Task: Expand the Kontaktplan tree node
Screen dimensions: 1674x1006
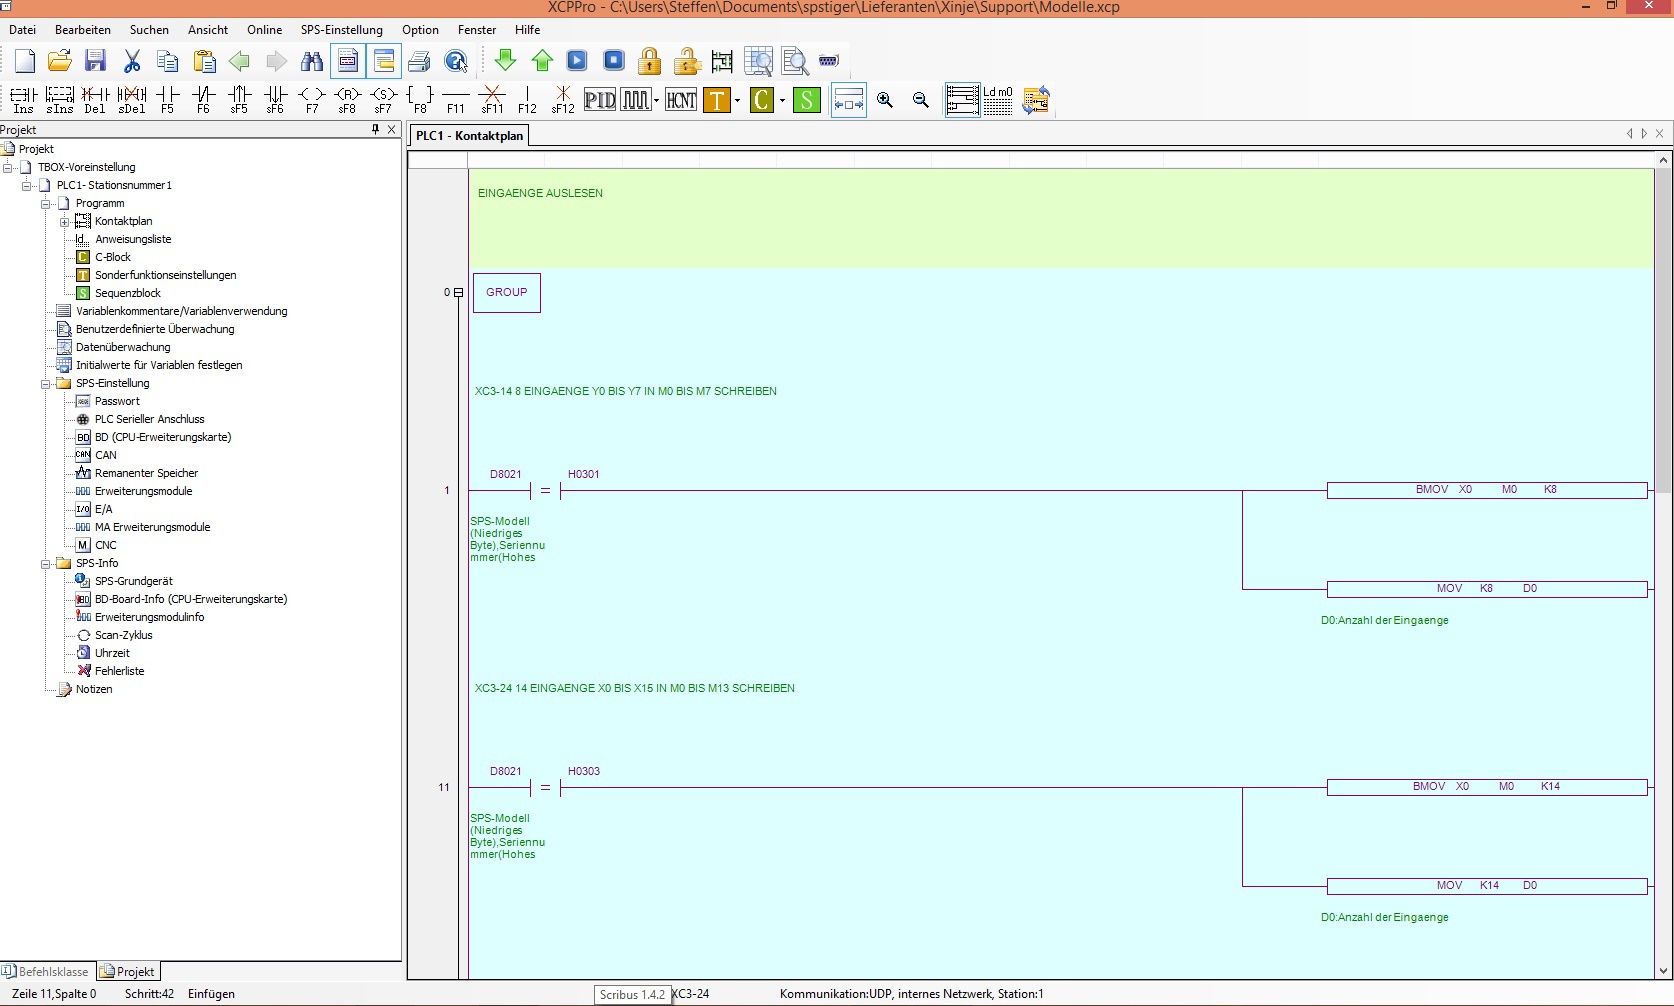Action: pos(65,222)
